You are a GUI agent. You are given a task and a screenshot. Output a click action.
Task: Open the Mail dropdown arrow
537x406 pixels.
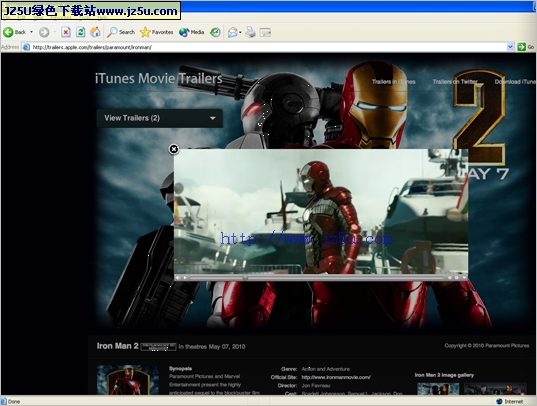tap(240, 32)
